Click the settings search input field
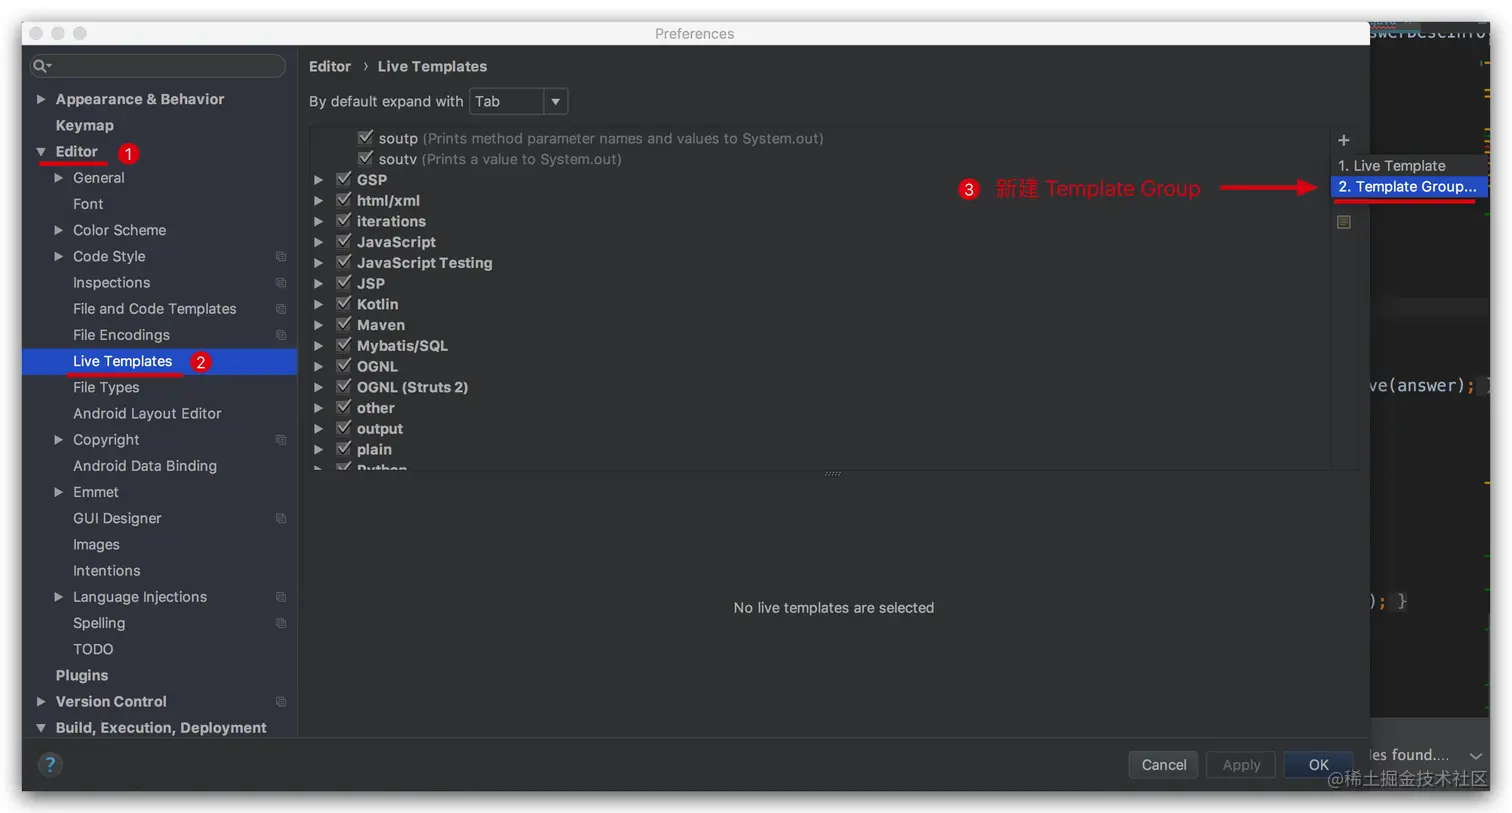 [159, 66]
